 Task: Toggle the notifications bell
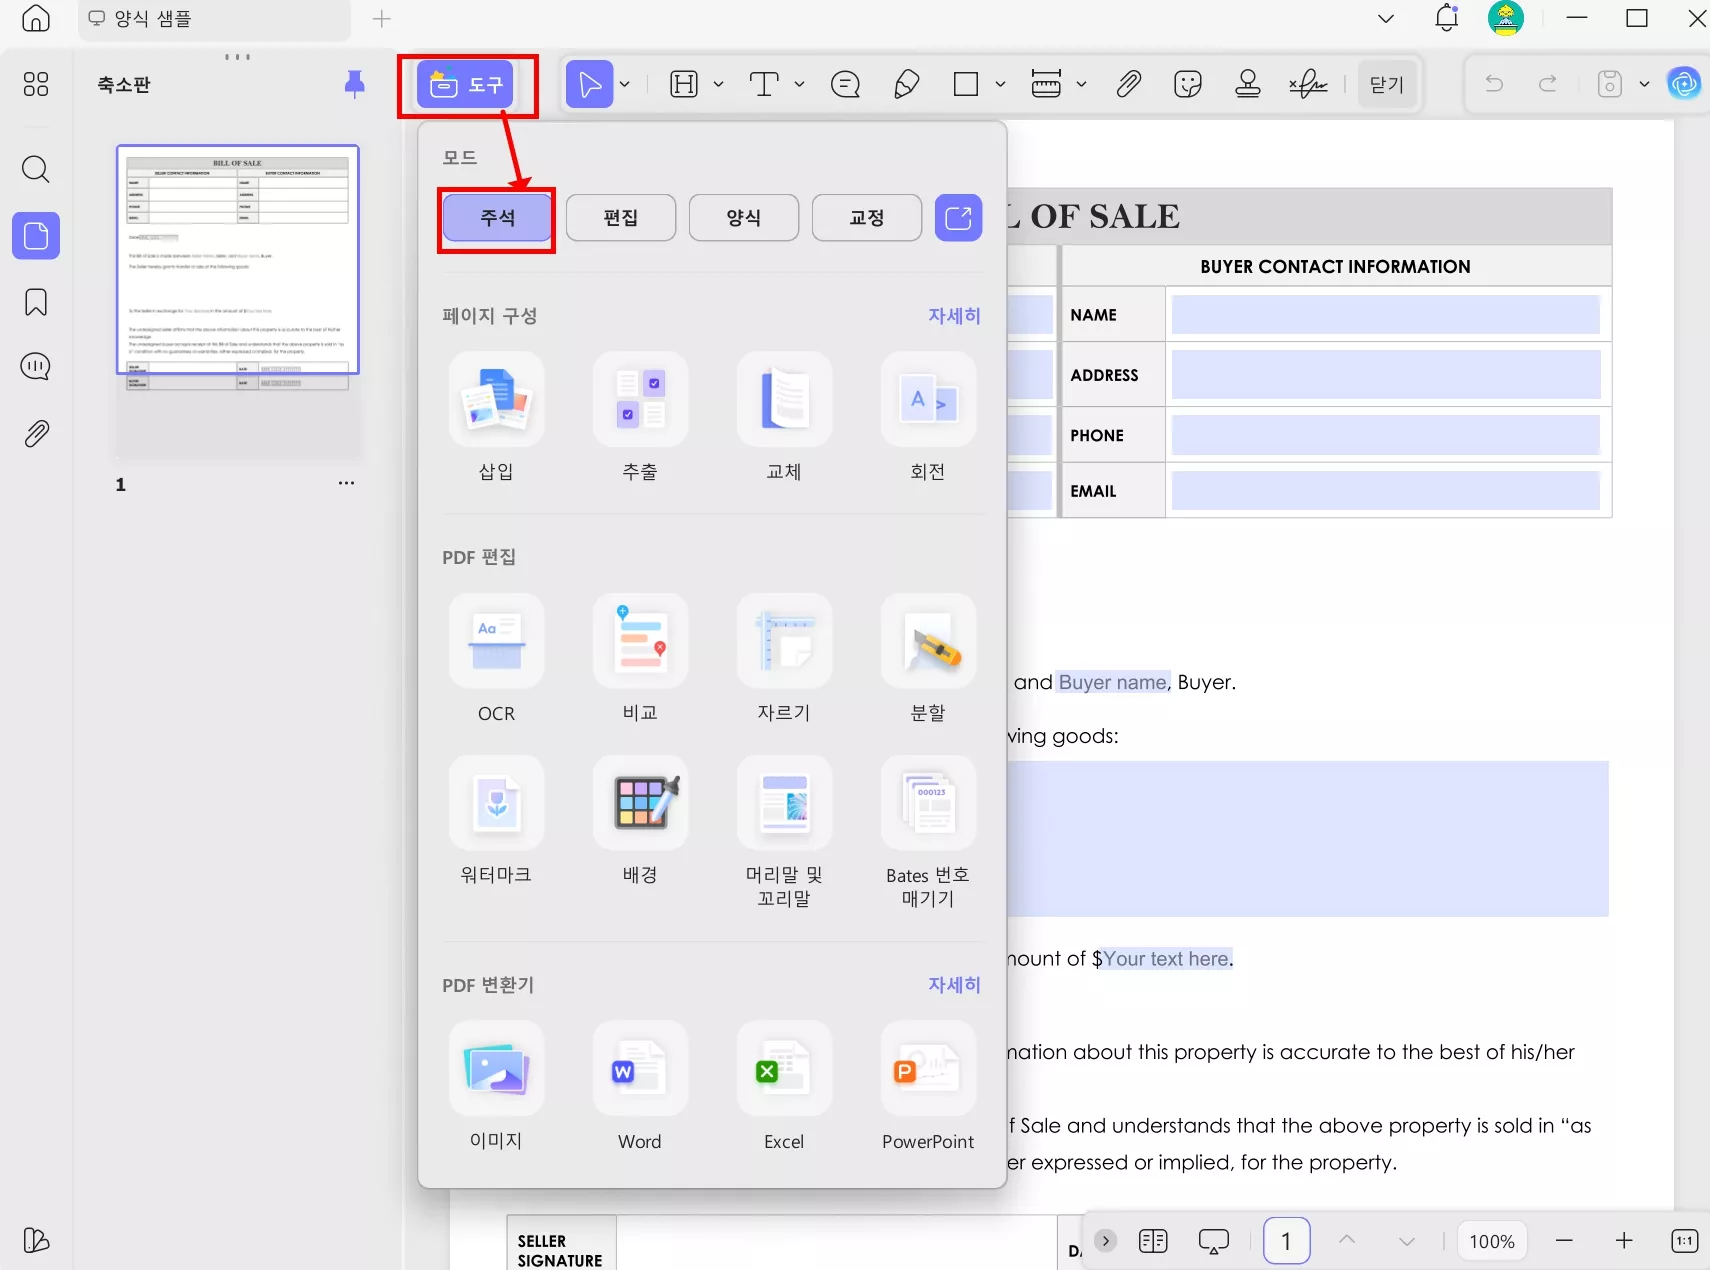pyautogui.click(x=1444, y=18)
